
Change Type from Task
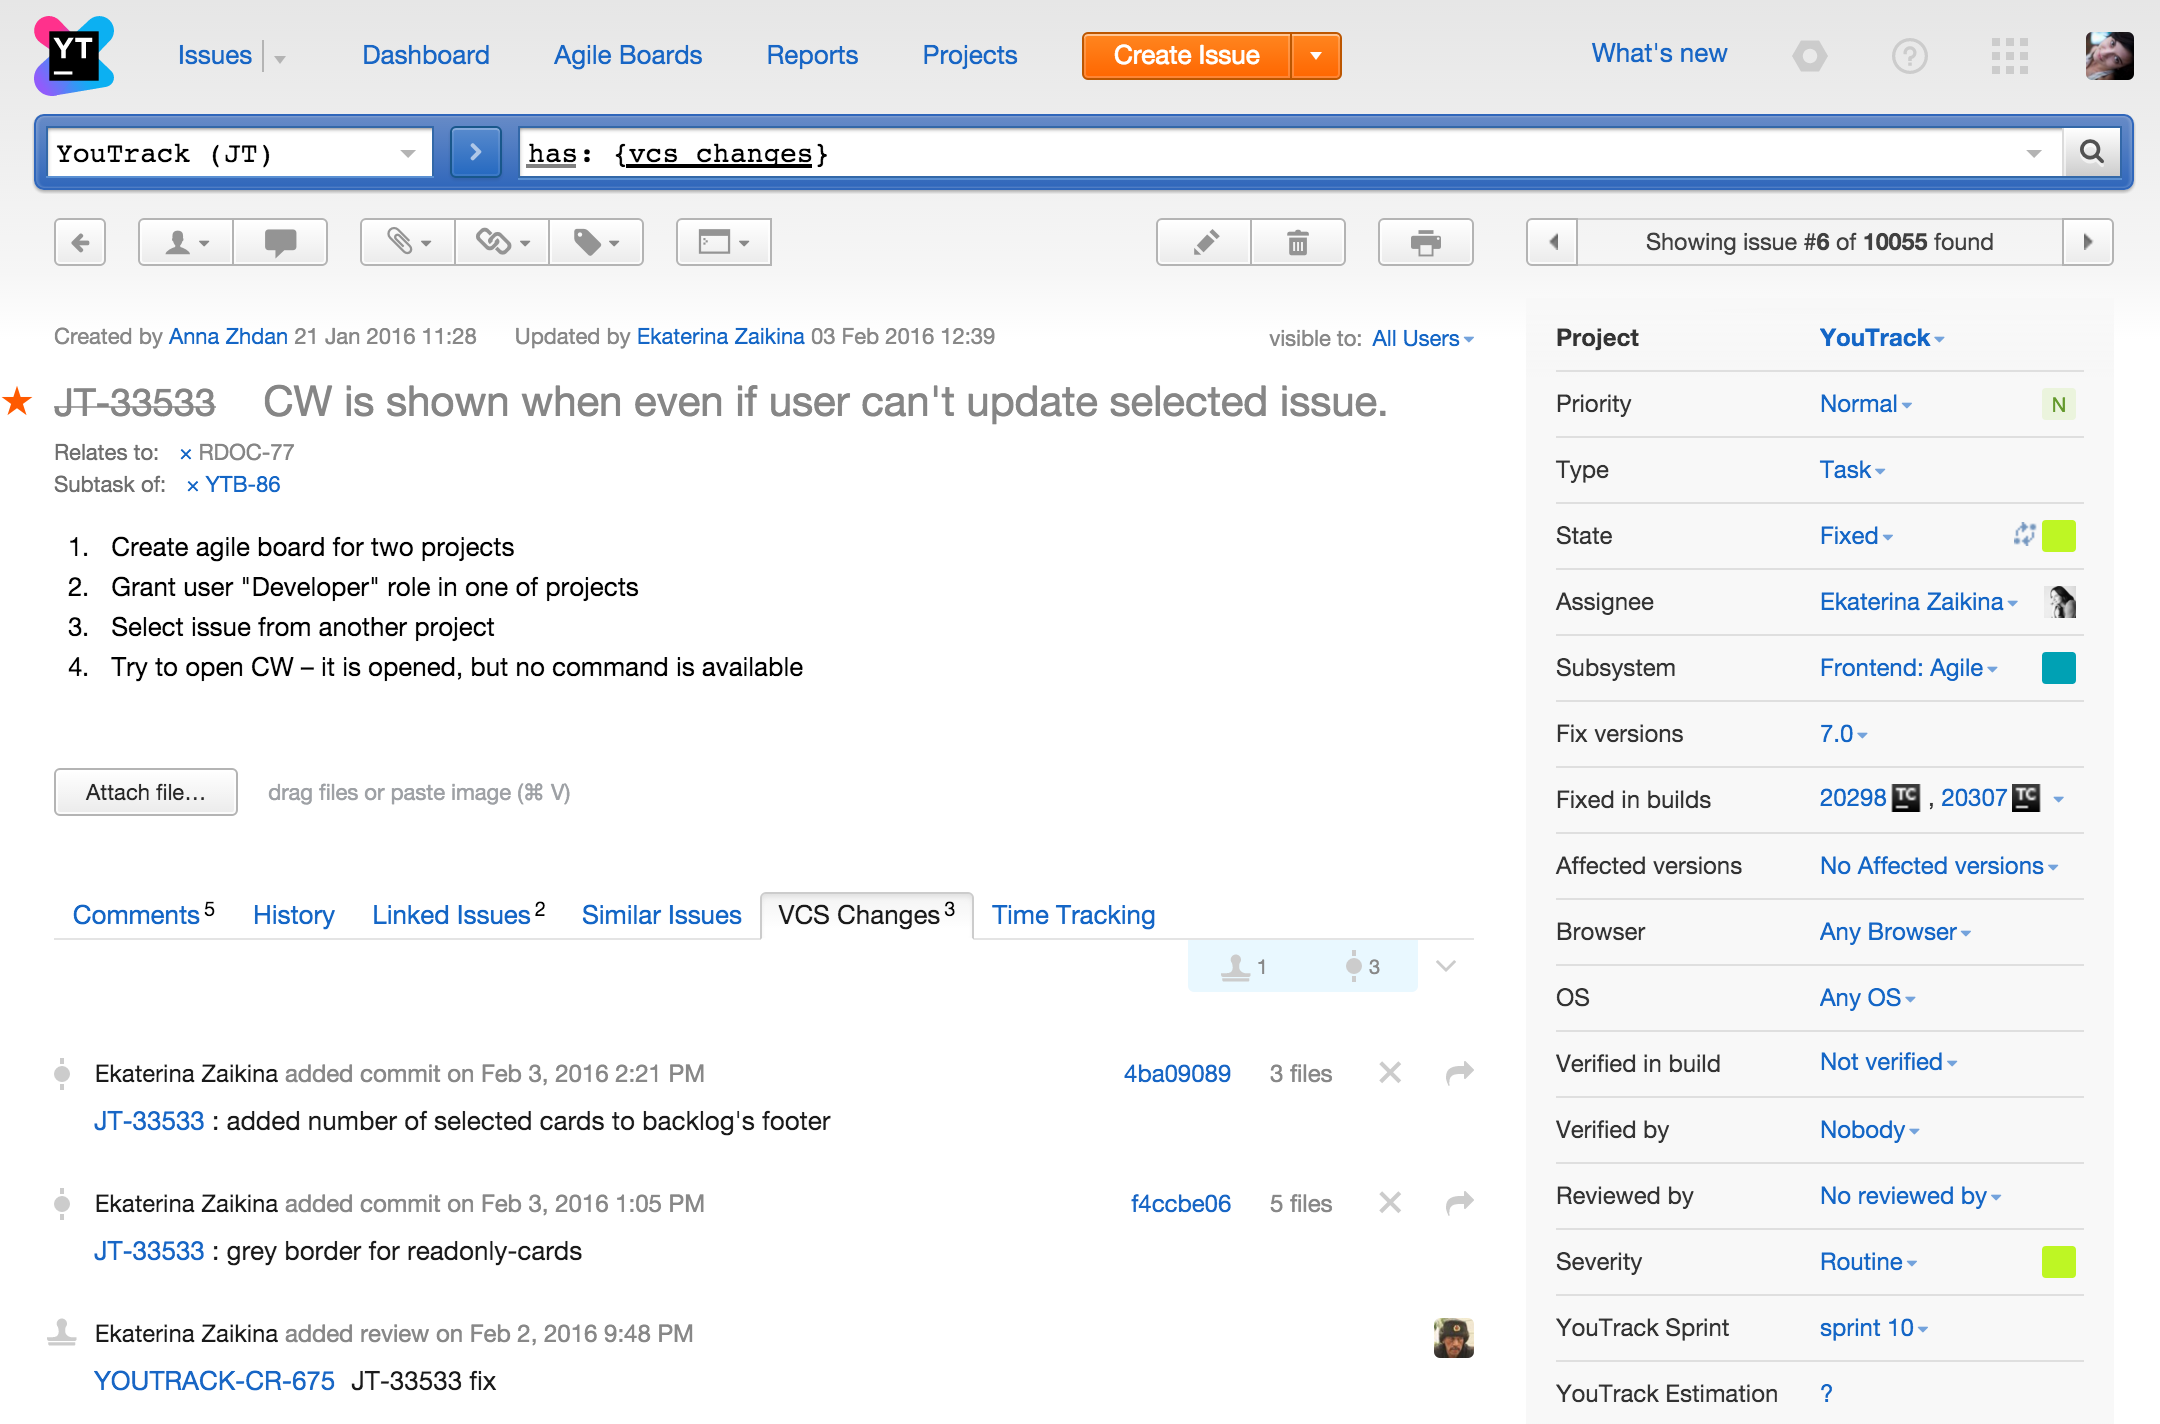click(x=1852, y=470)
